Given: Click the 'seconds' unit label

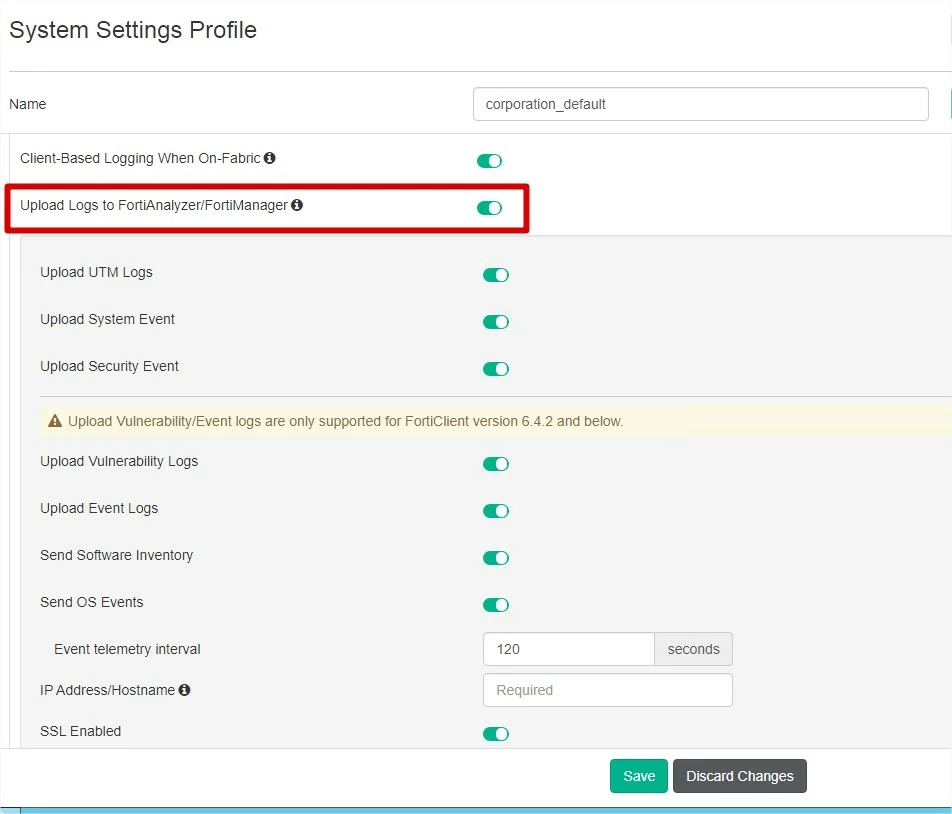Looking at the screenshot, I should tap(693, 649).
